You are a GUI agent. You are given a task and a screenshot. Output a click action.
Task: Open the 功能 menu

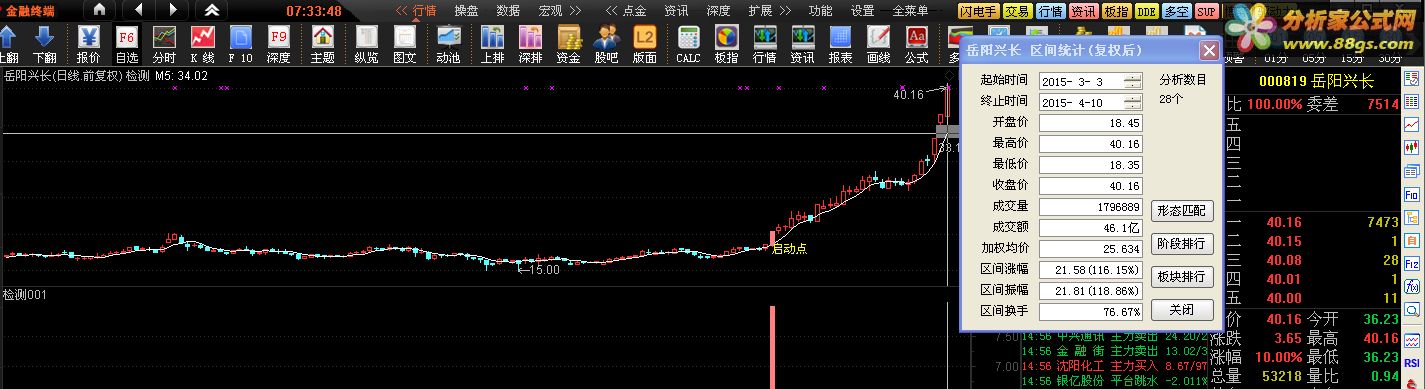[x=820, y=10]
